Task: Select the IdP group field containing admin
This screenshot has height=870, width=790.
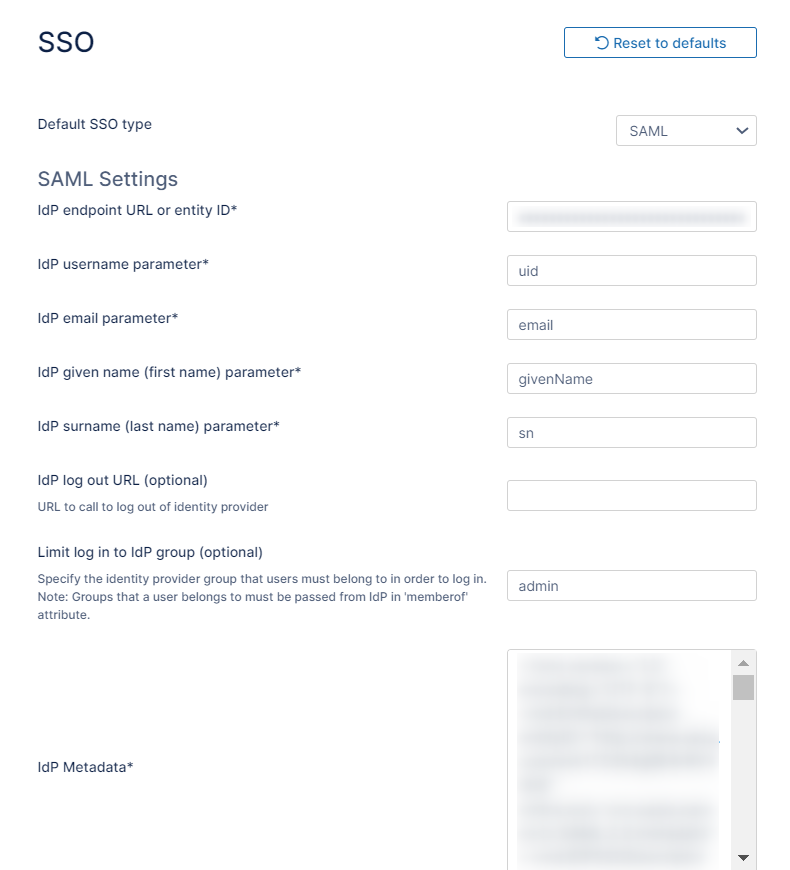Action: pos(631,586)
